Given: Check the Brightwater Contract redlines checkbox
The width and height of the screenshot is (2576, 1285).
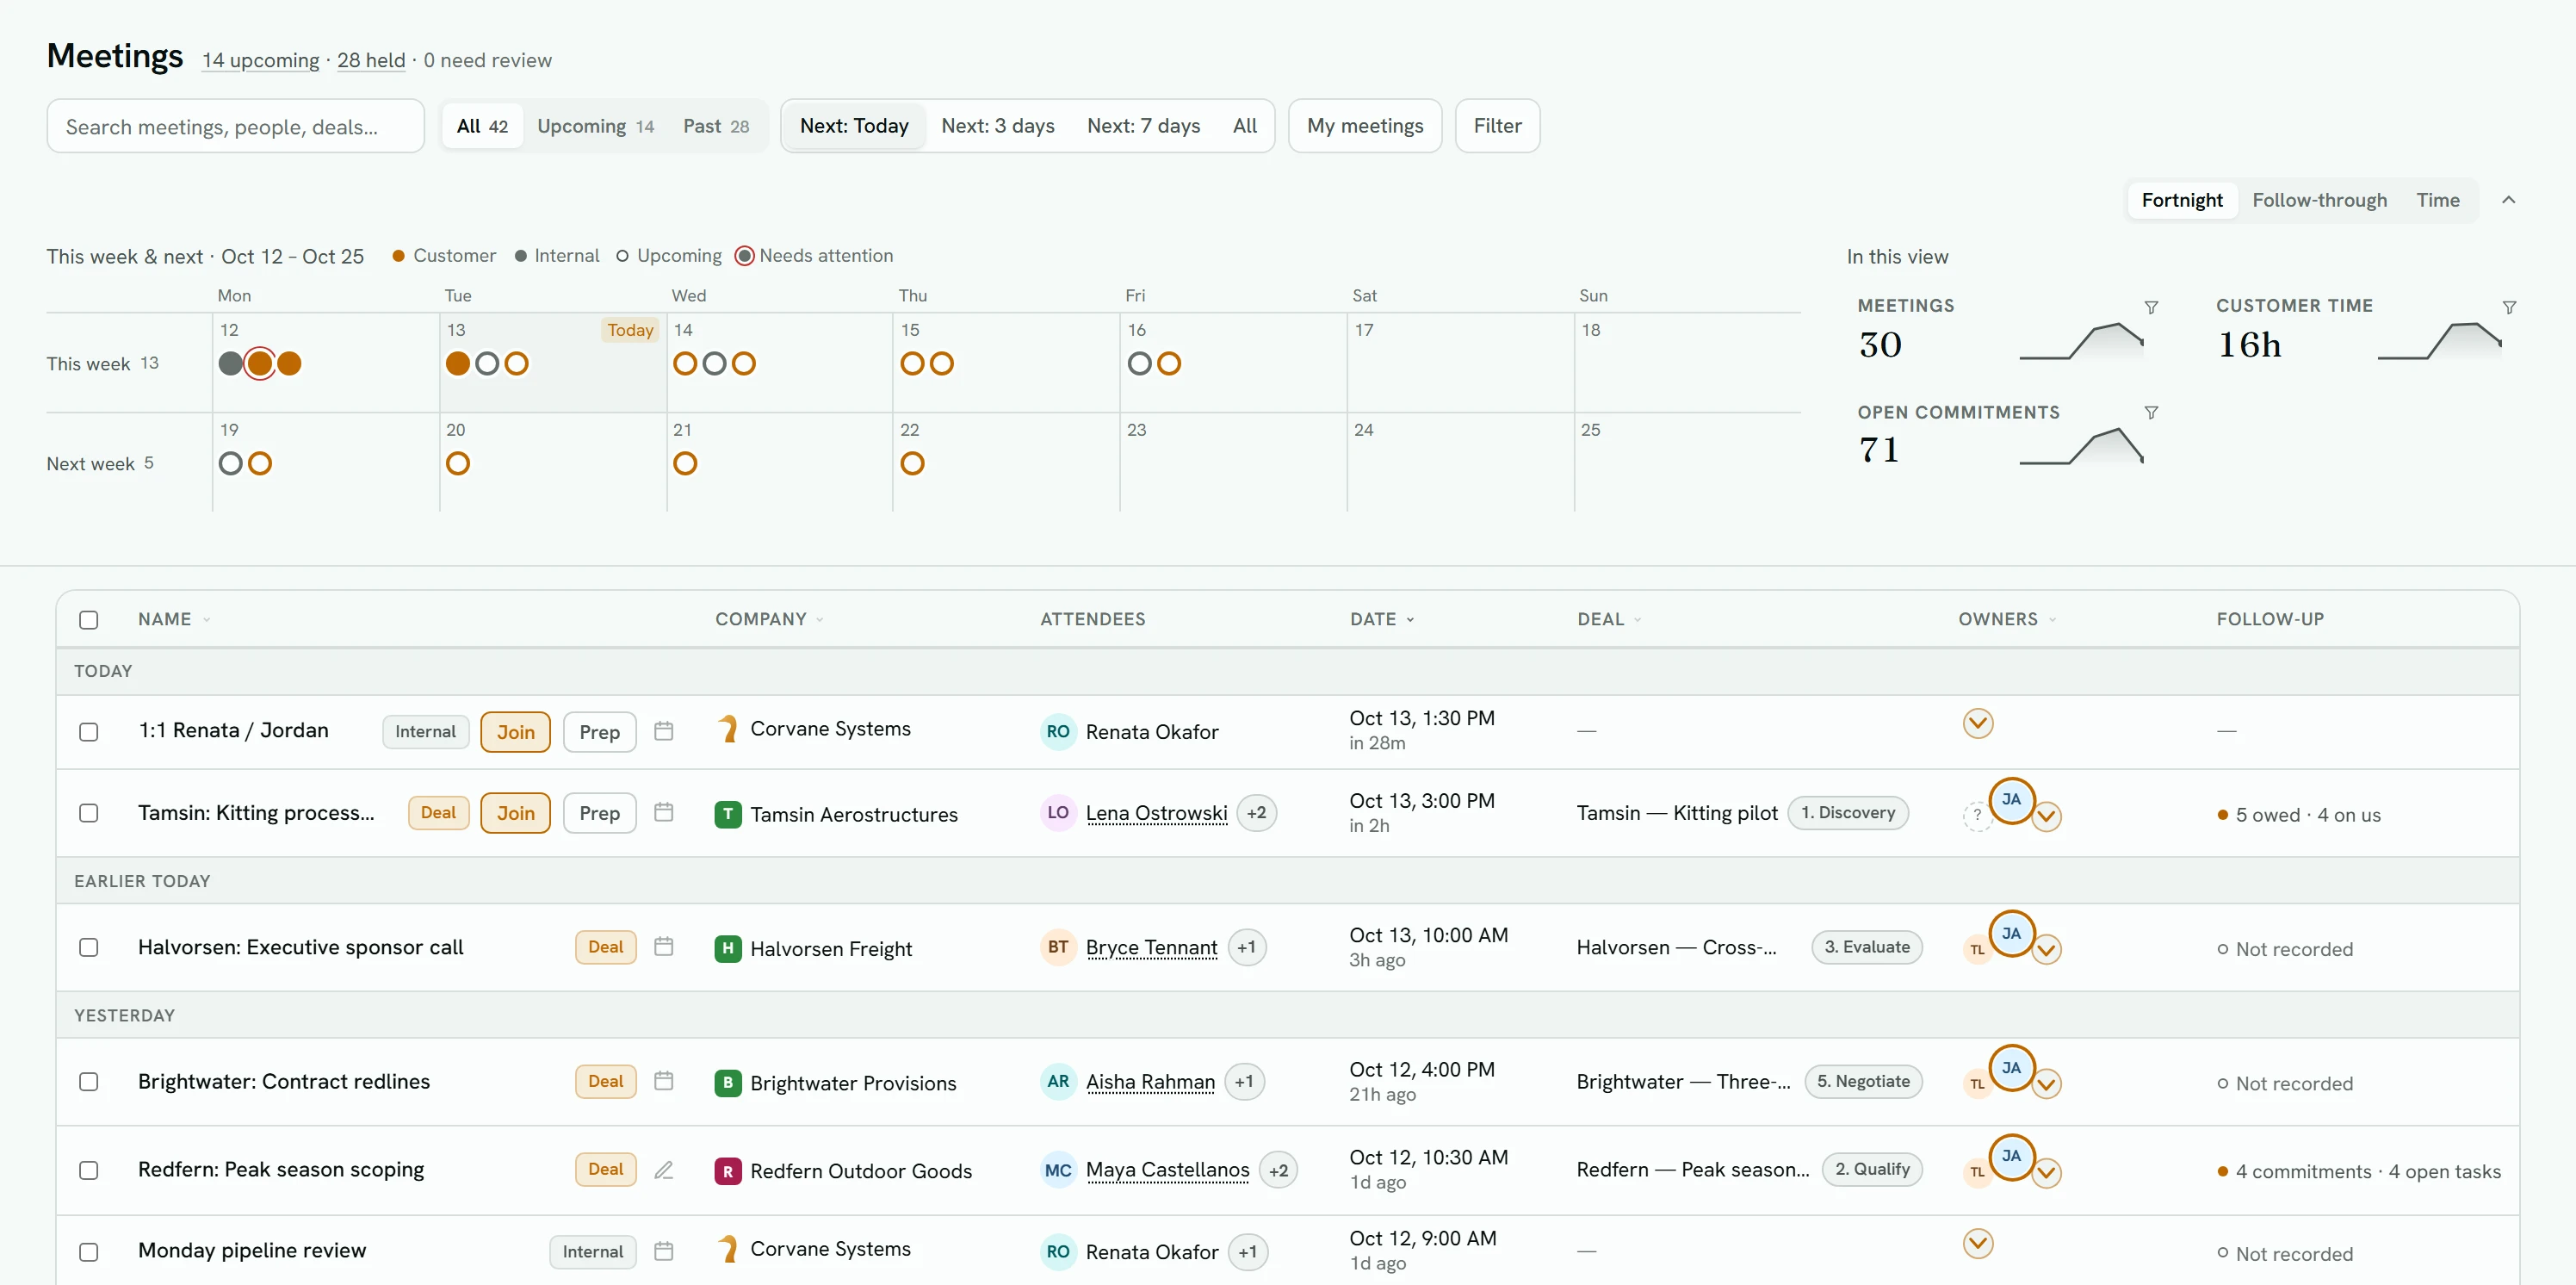Looking at the screenshot, I should click(89, 1082).
